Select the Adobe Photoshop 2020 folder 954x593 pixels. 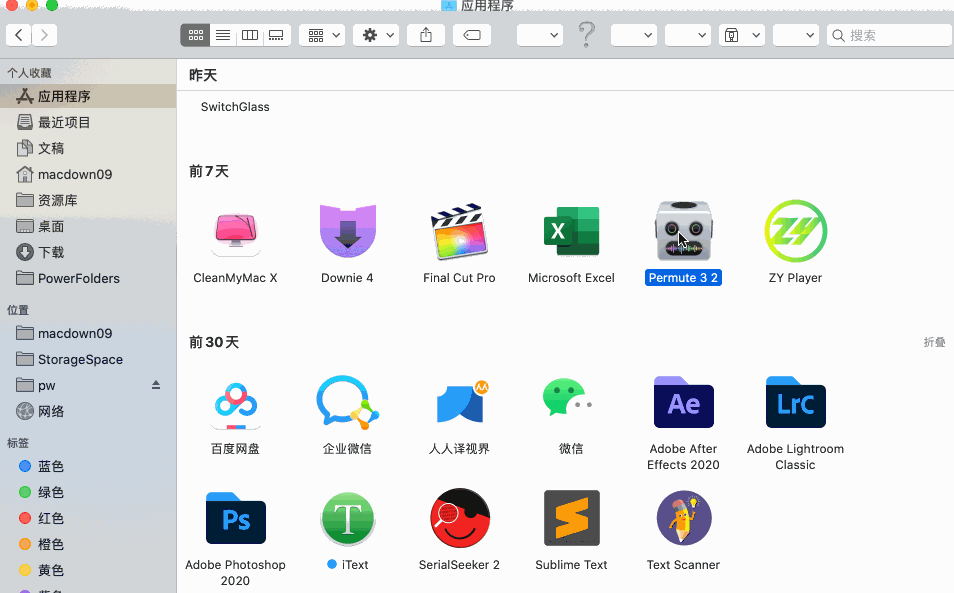click(236, 518)
